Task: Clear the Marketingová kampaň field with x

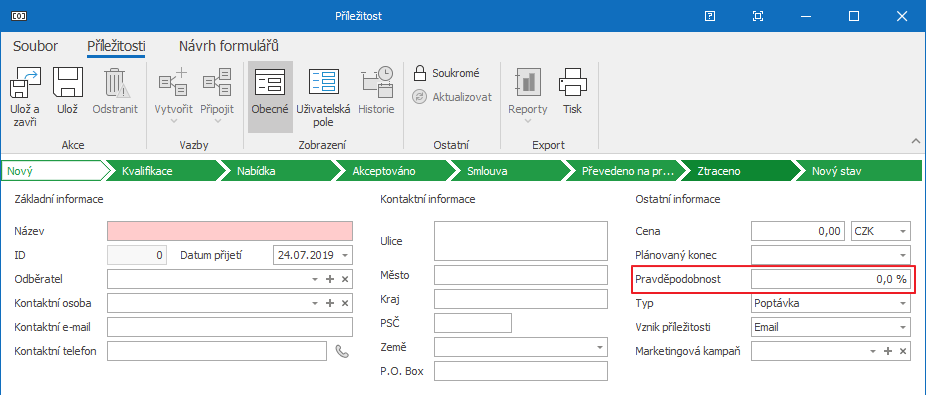Action: pyautogui.click(x=903, y=351)
